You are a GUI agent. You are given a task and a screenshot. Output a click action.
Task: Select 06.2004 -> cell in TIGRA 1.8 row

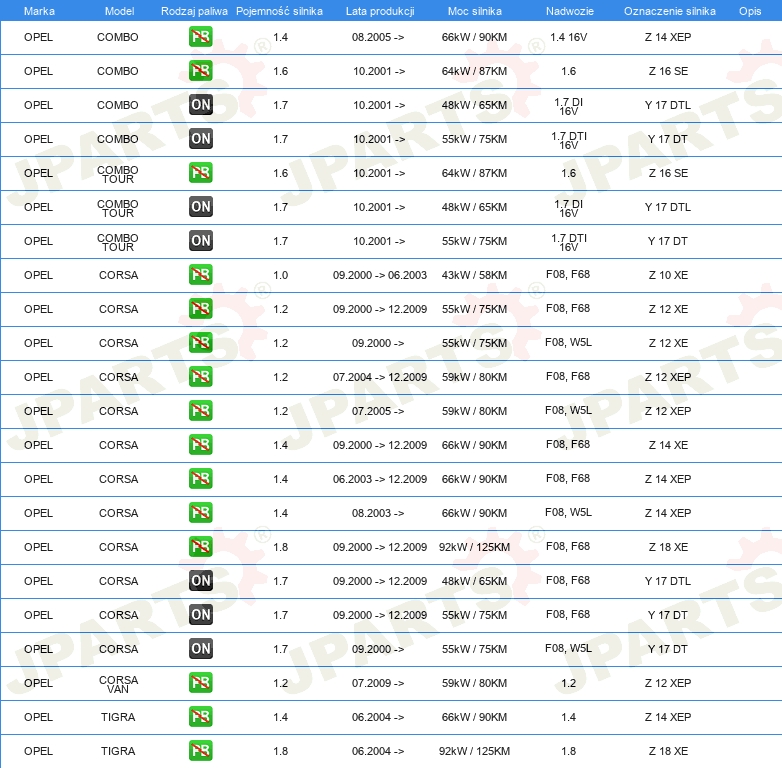pyautogui.click(x=378, y=751)
